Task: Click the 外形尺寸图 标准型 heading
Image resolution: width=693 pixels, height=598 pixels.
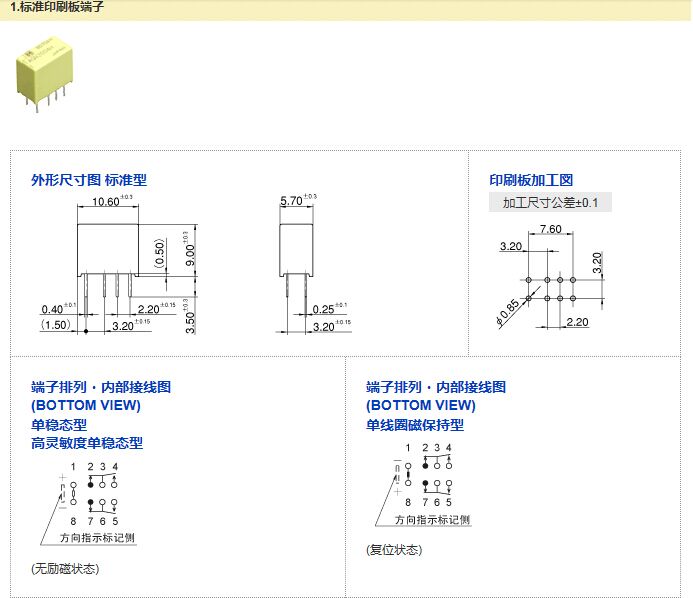Action: [89, 180]
